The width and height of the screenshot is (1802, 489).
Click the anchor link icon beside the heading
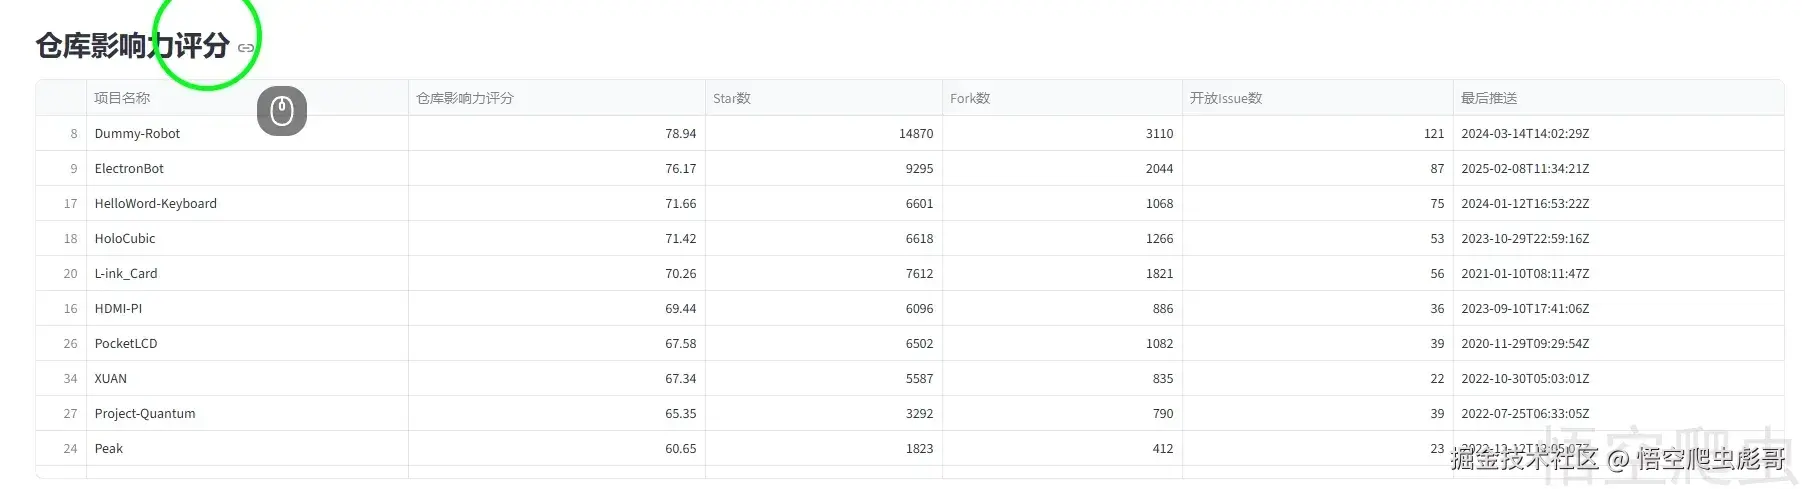246,47
